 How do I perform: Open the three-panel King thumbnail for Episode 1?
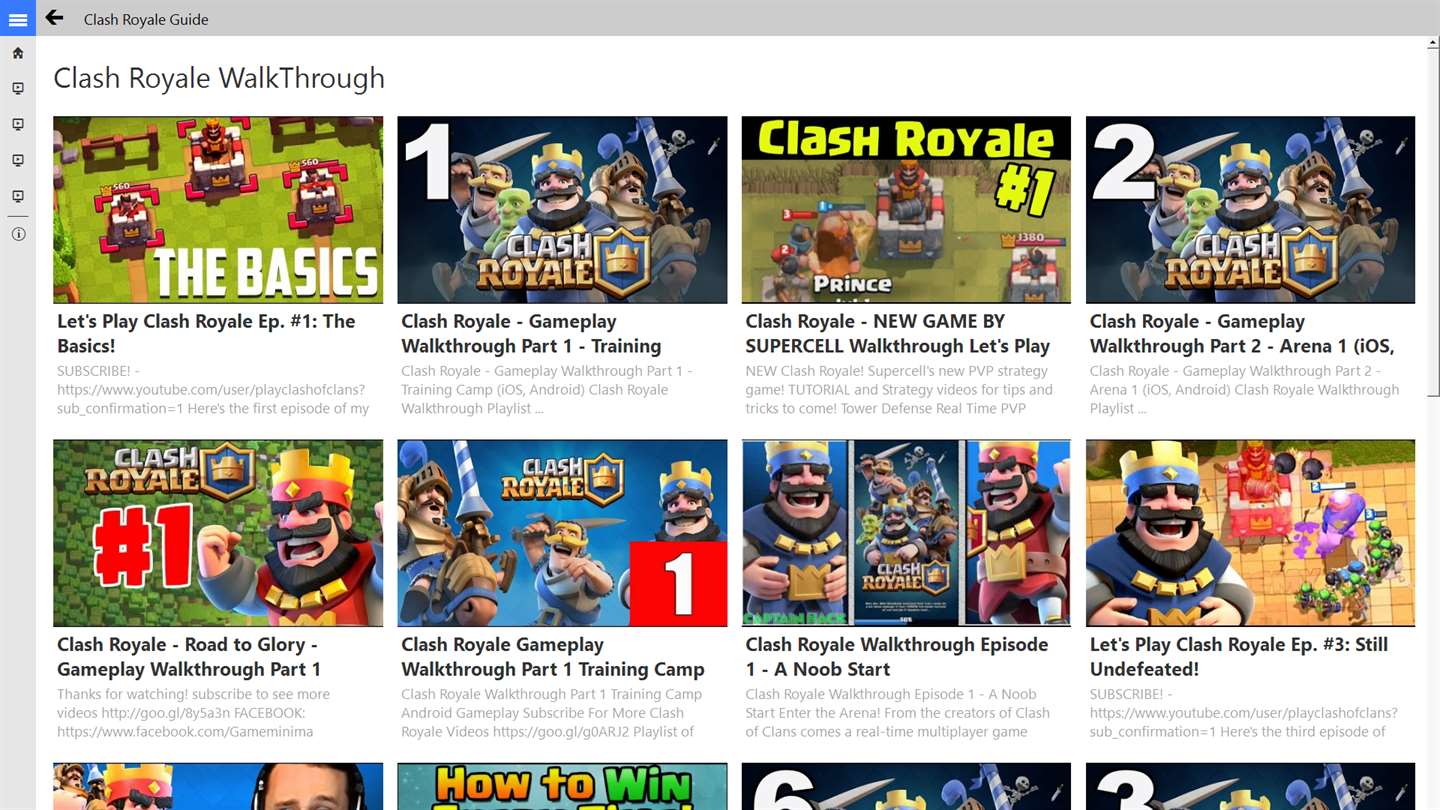pyautogui.click(x=906, y=533)
